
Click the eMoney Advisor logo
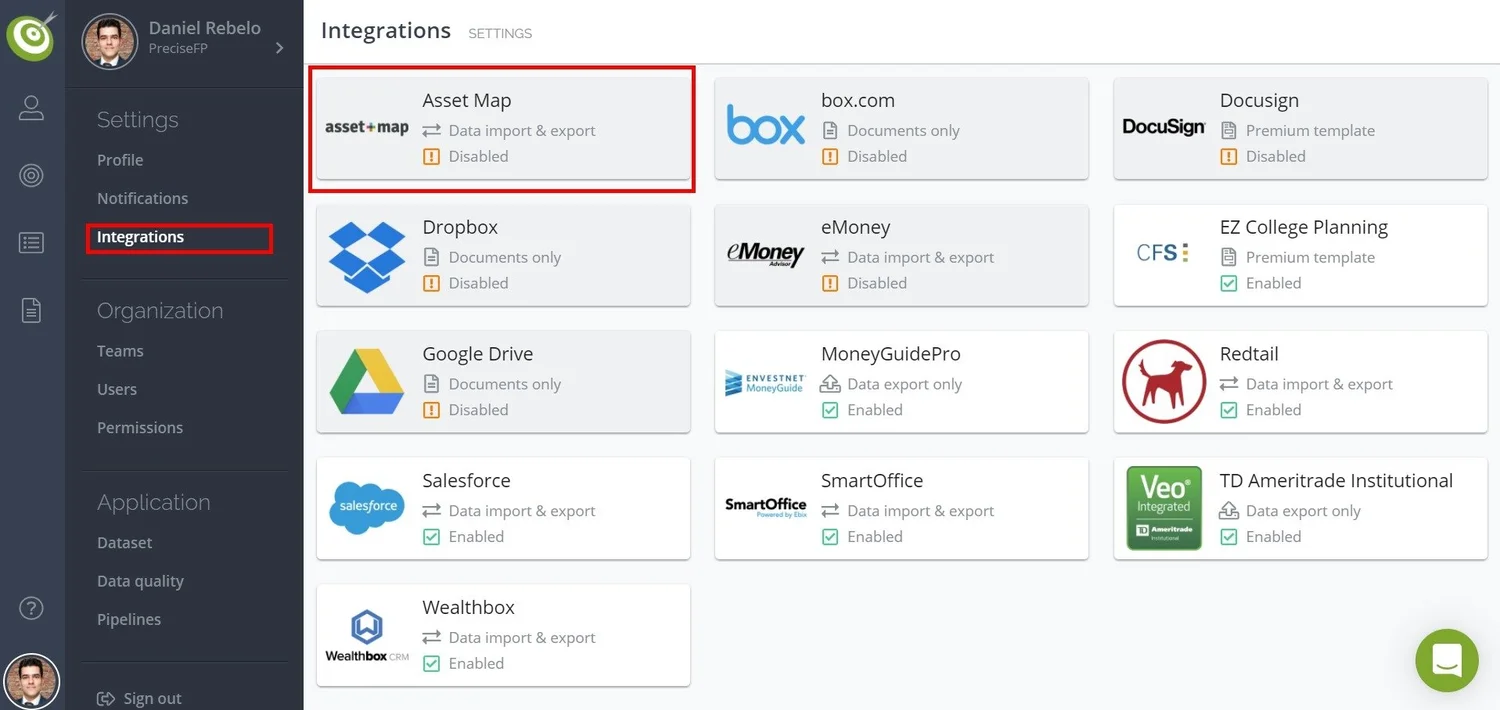(766, 254)
